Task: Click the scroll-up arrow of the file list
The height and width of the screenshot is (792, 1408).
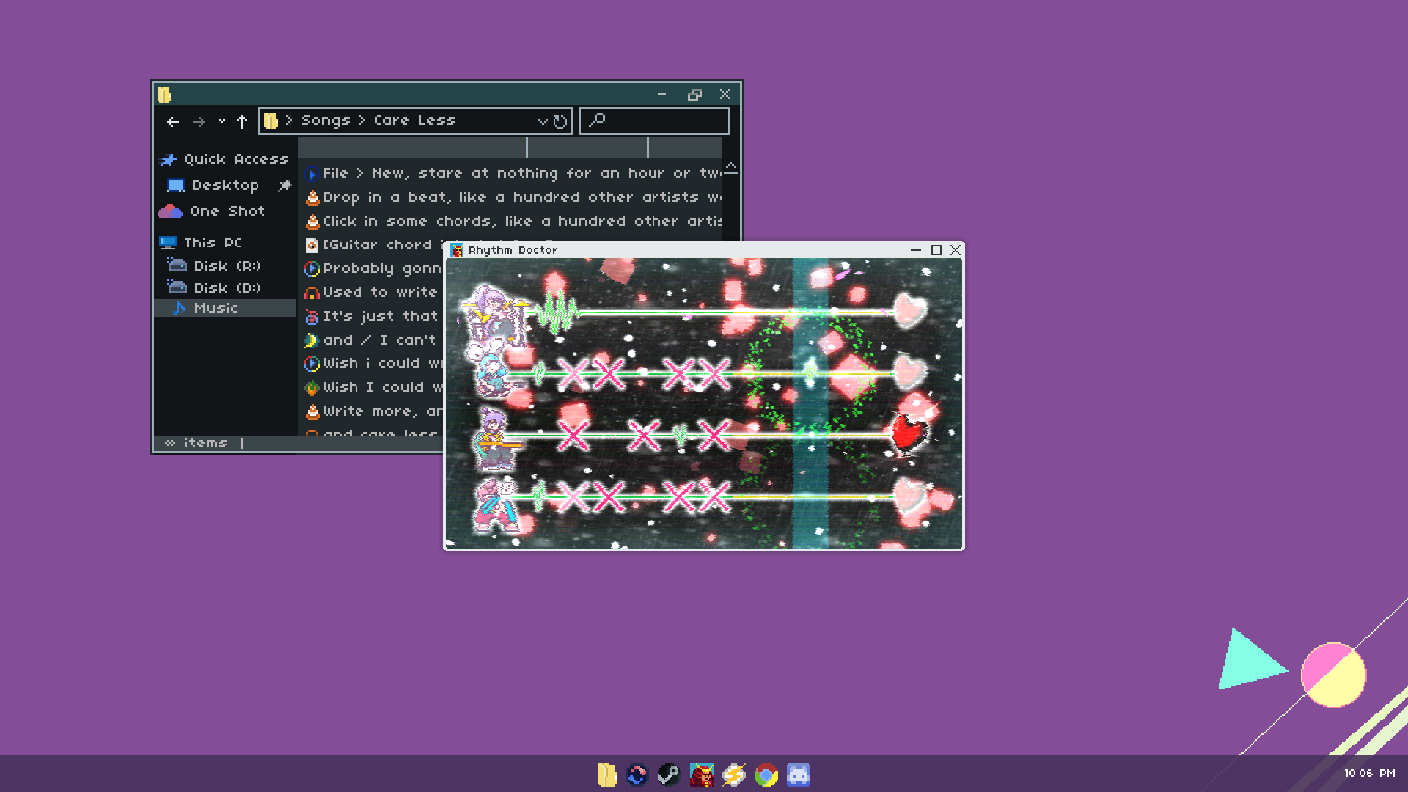Action: coord(731,167)
